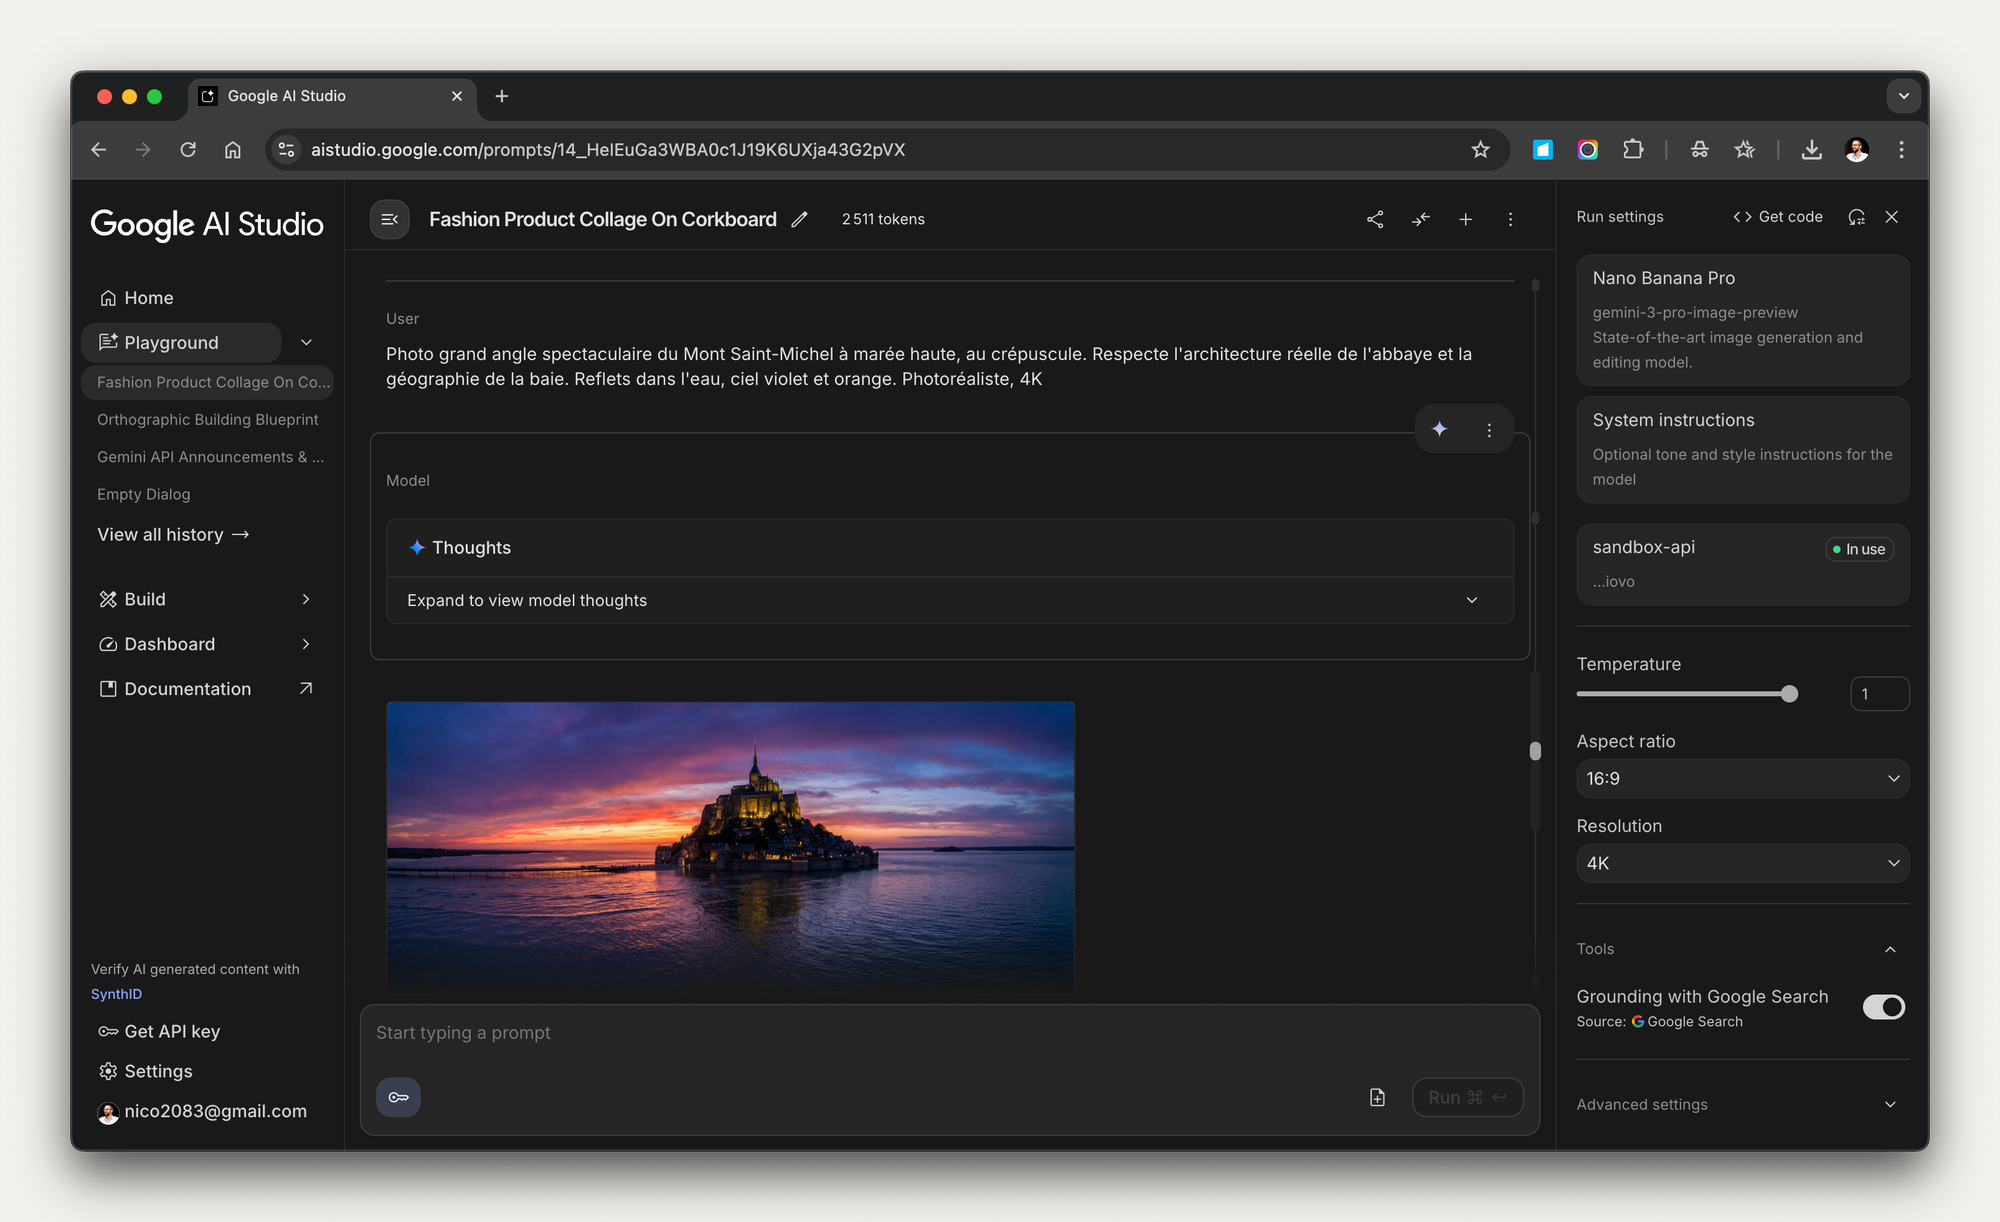Open the Dashboard menu item
The height and width of the screenshot is (1222, 2000).
pyautogui.click(x=170, y=644)
